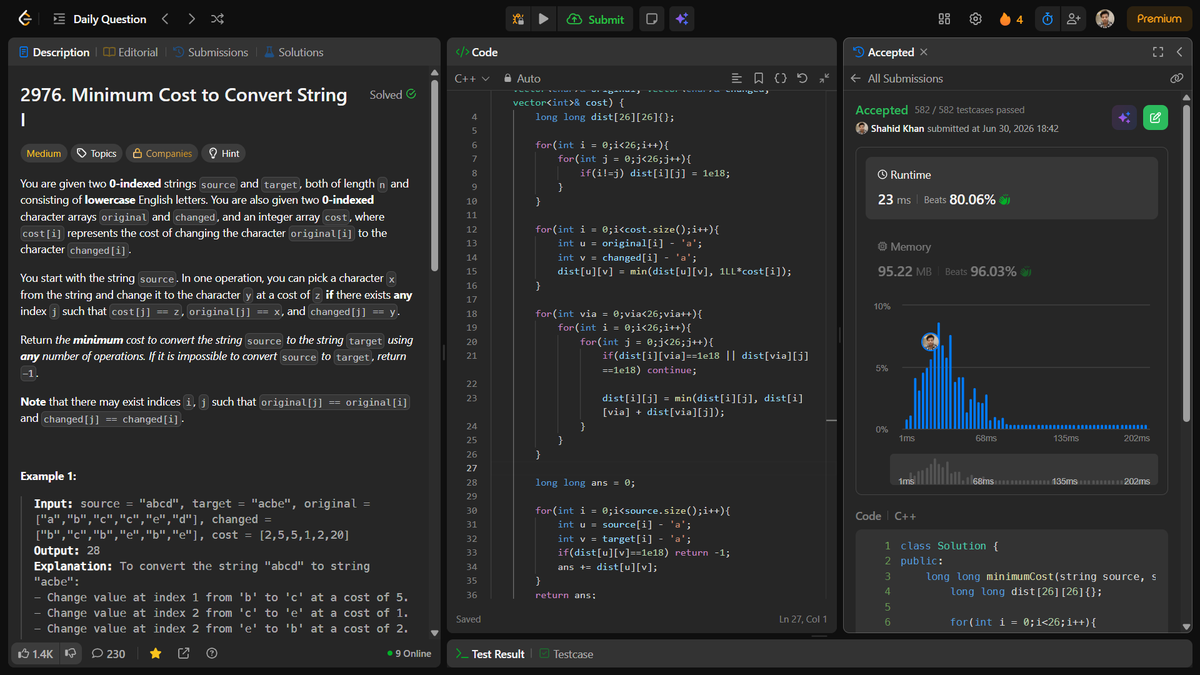Open the layout grid icon
1200x675 pixels.
(944, 19)
